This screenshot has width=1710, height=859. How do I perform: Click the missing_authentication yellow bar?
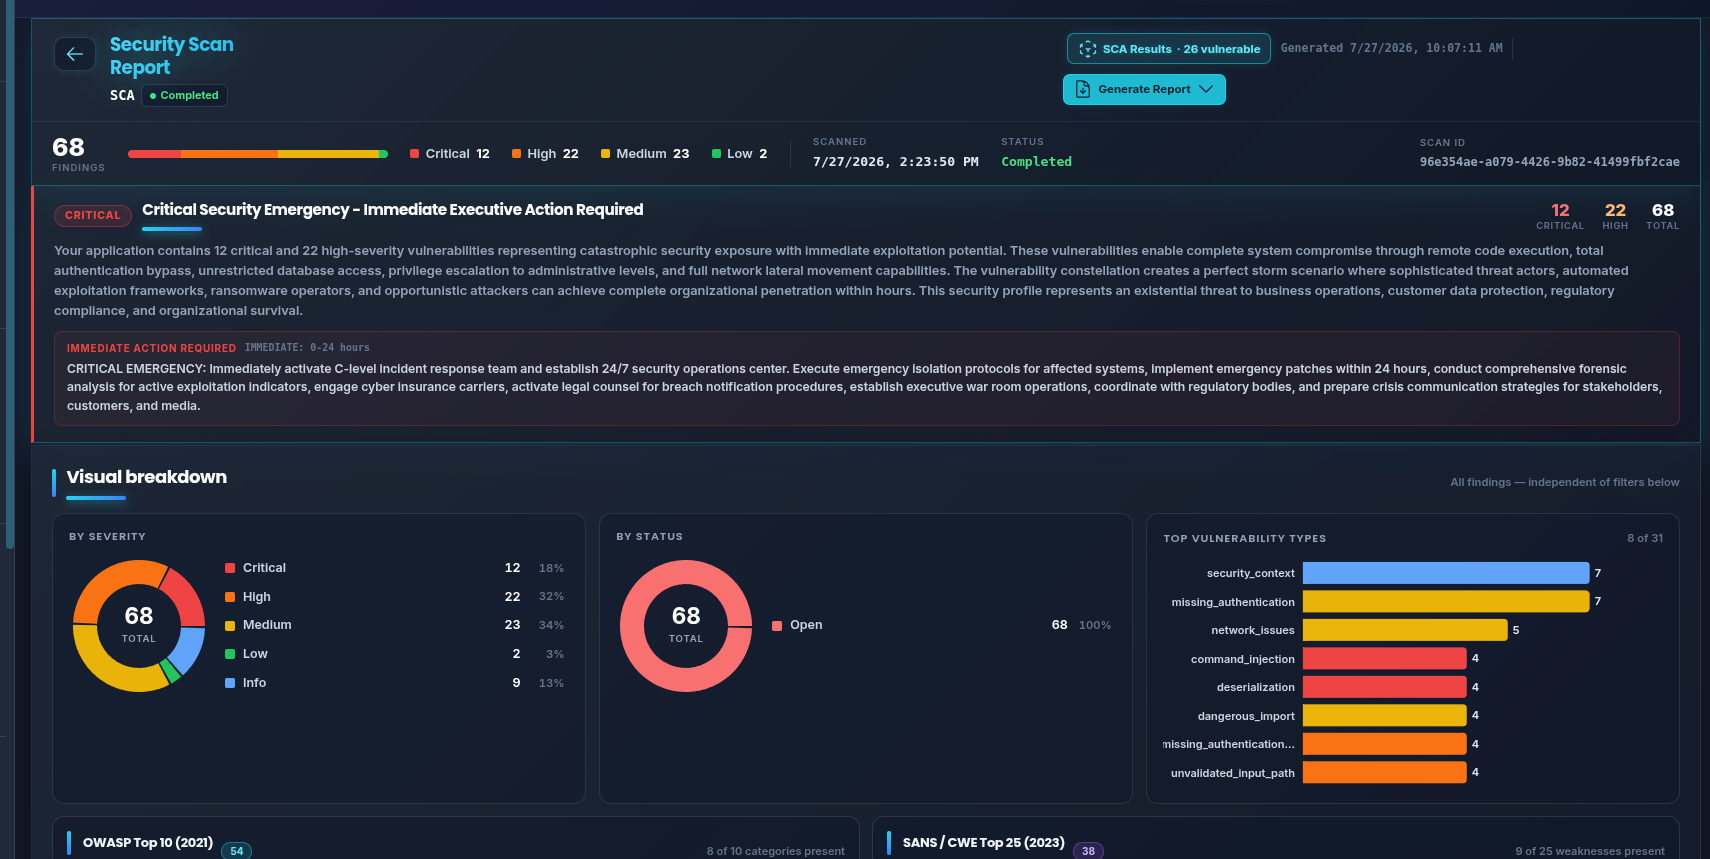1446,601
